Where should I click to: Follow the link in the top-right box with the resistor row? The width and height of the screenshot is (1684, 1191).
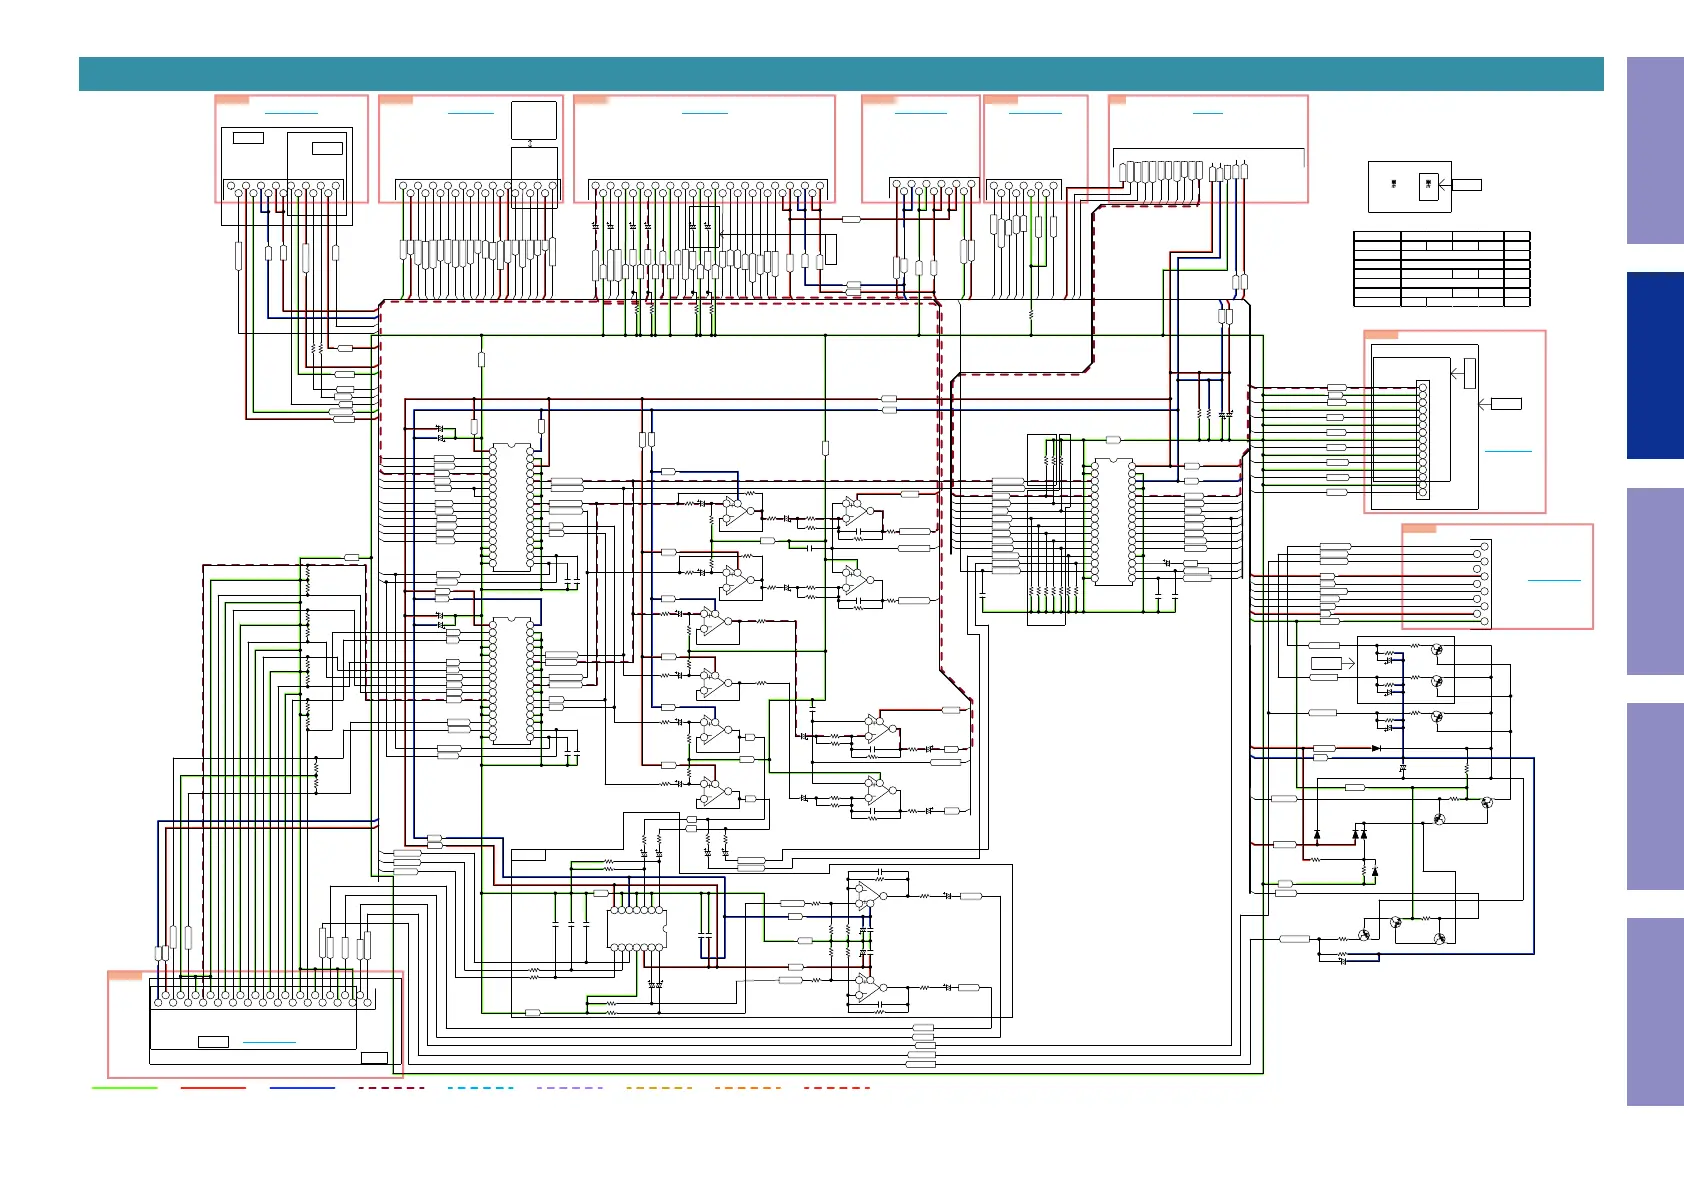[x=1208, y=113]
